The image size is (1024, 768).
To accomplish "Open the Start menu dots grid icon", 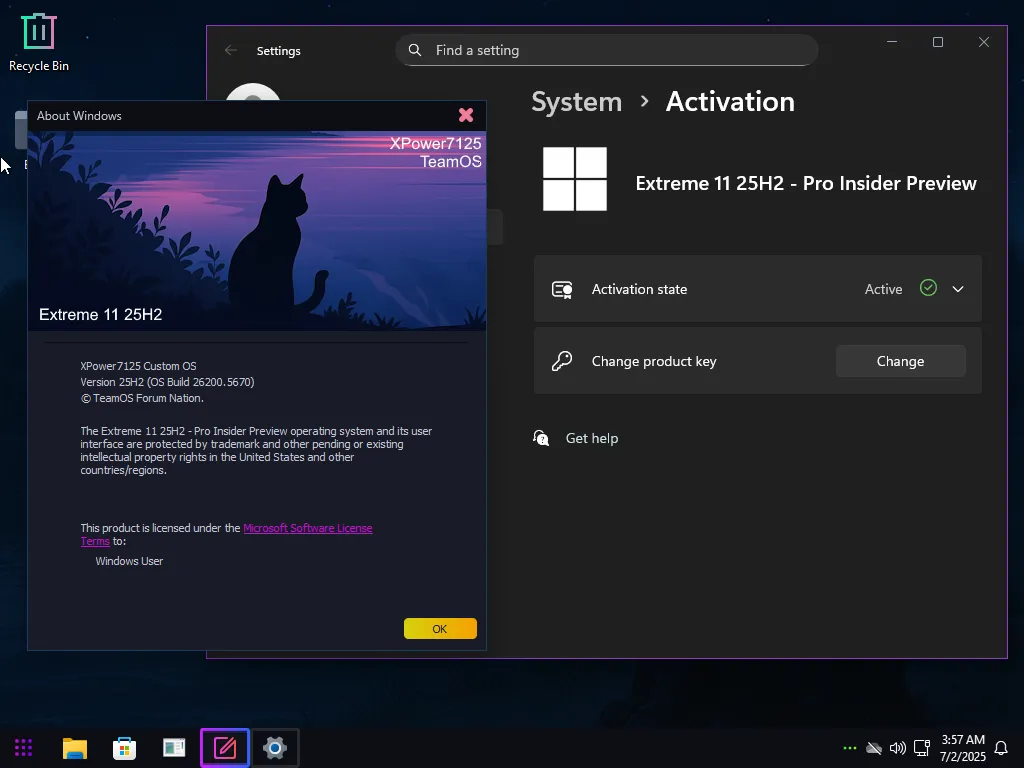I will click(24, 748).
